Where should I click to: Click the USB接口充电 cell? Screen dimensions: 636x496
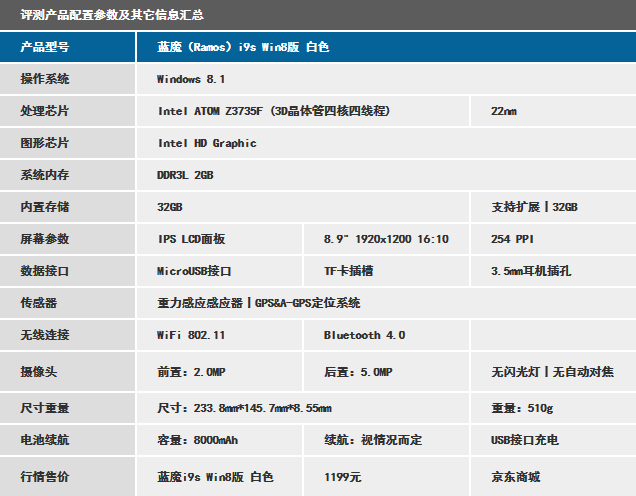pyautogui.click(x=553, y=440)
